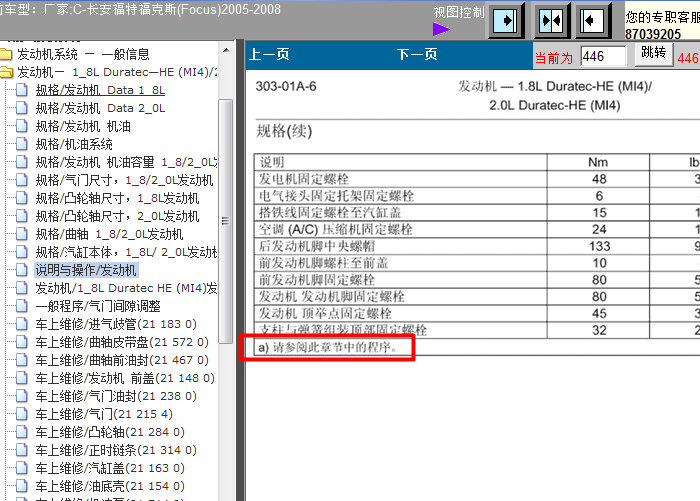
Task: Open 规格/发动机 机油容量 1_8/2_0L item
Action: tap(126, 162)
